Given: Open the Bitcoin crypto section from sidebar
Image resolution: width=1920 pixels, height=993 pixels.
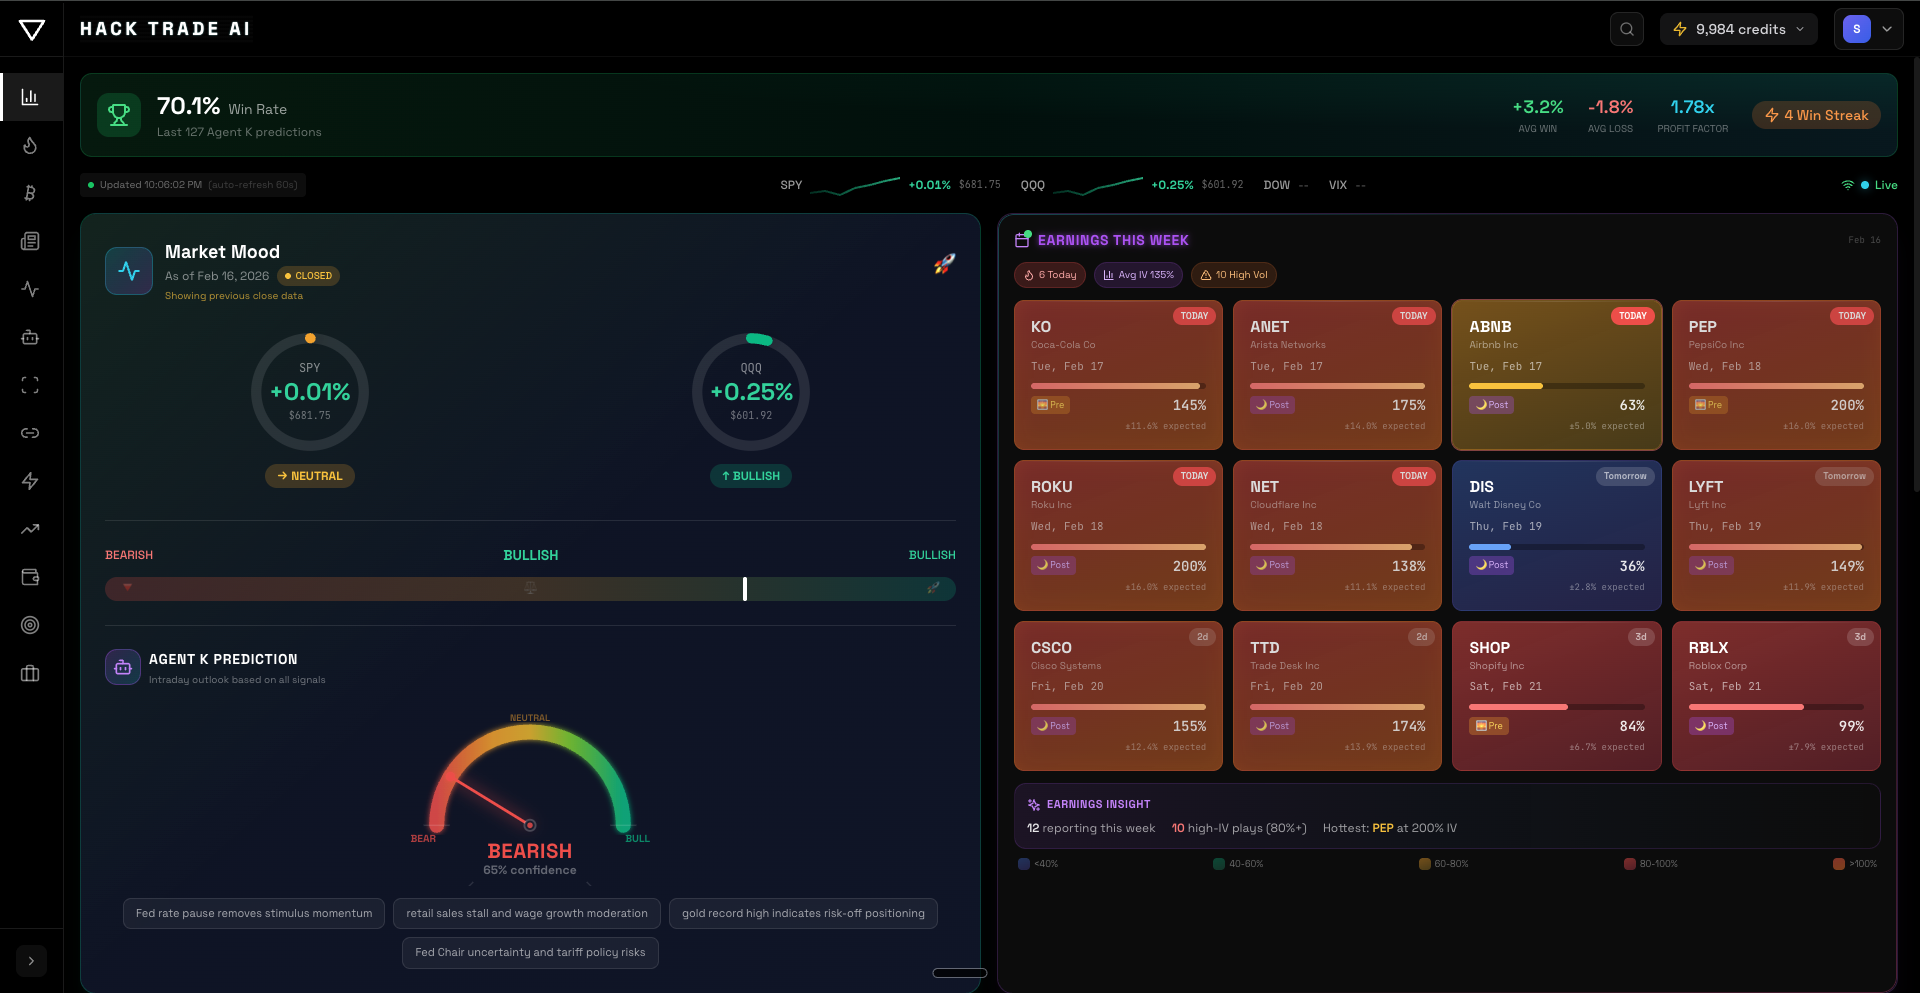Looking at the screenshot, I should tap(30, 193).
